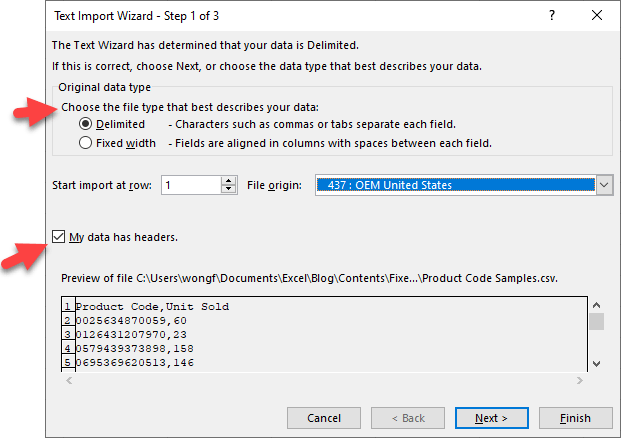Screen dimensions: 621x438
Task: Select the Fixed width radio button
Action: pyautogui.click(x=86, y=143)
